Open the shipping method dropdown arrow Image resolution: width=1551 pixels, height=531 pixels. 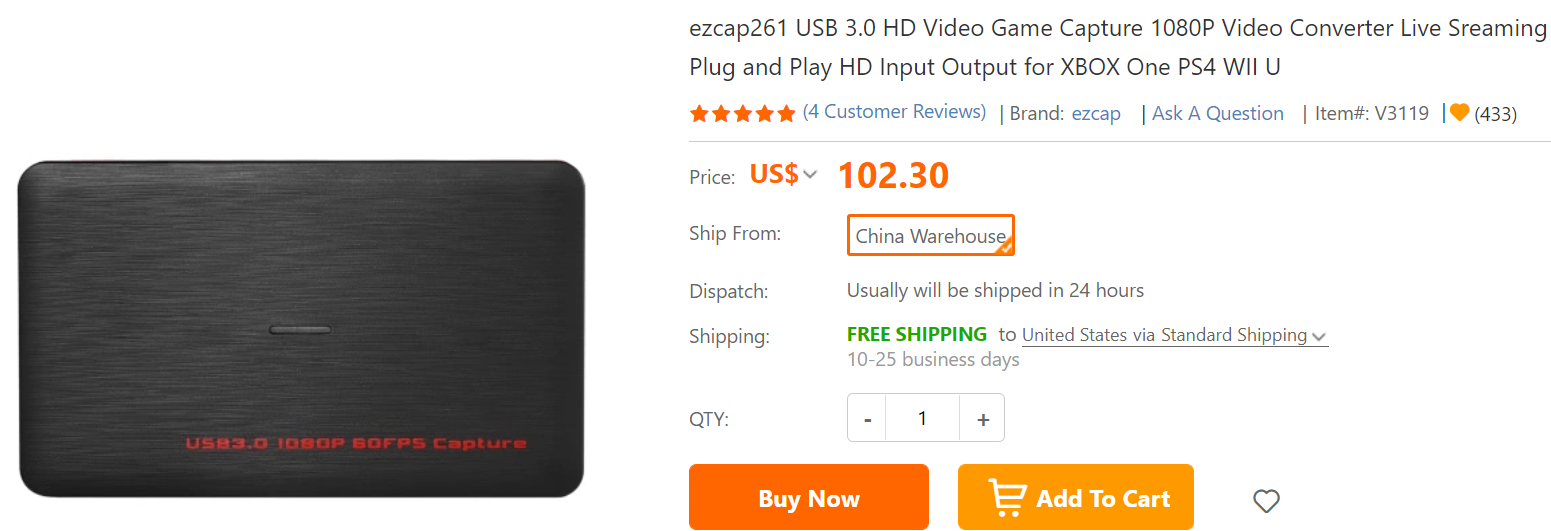(x=1319, y=337)
